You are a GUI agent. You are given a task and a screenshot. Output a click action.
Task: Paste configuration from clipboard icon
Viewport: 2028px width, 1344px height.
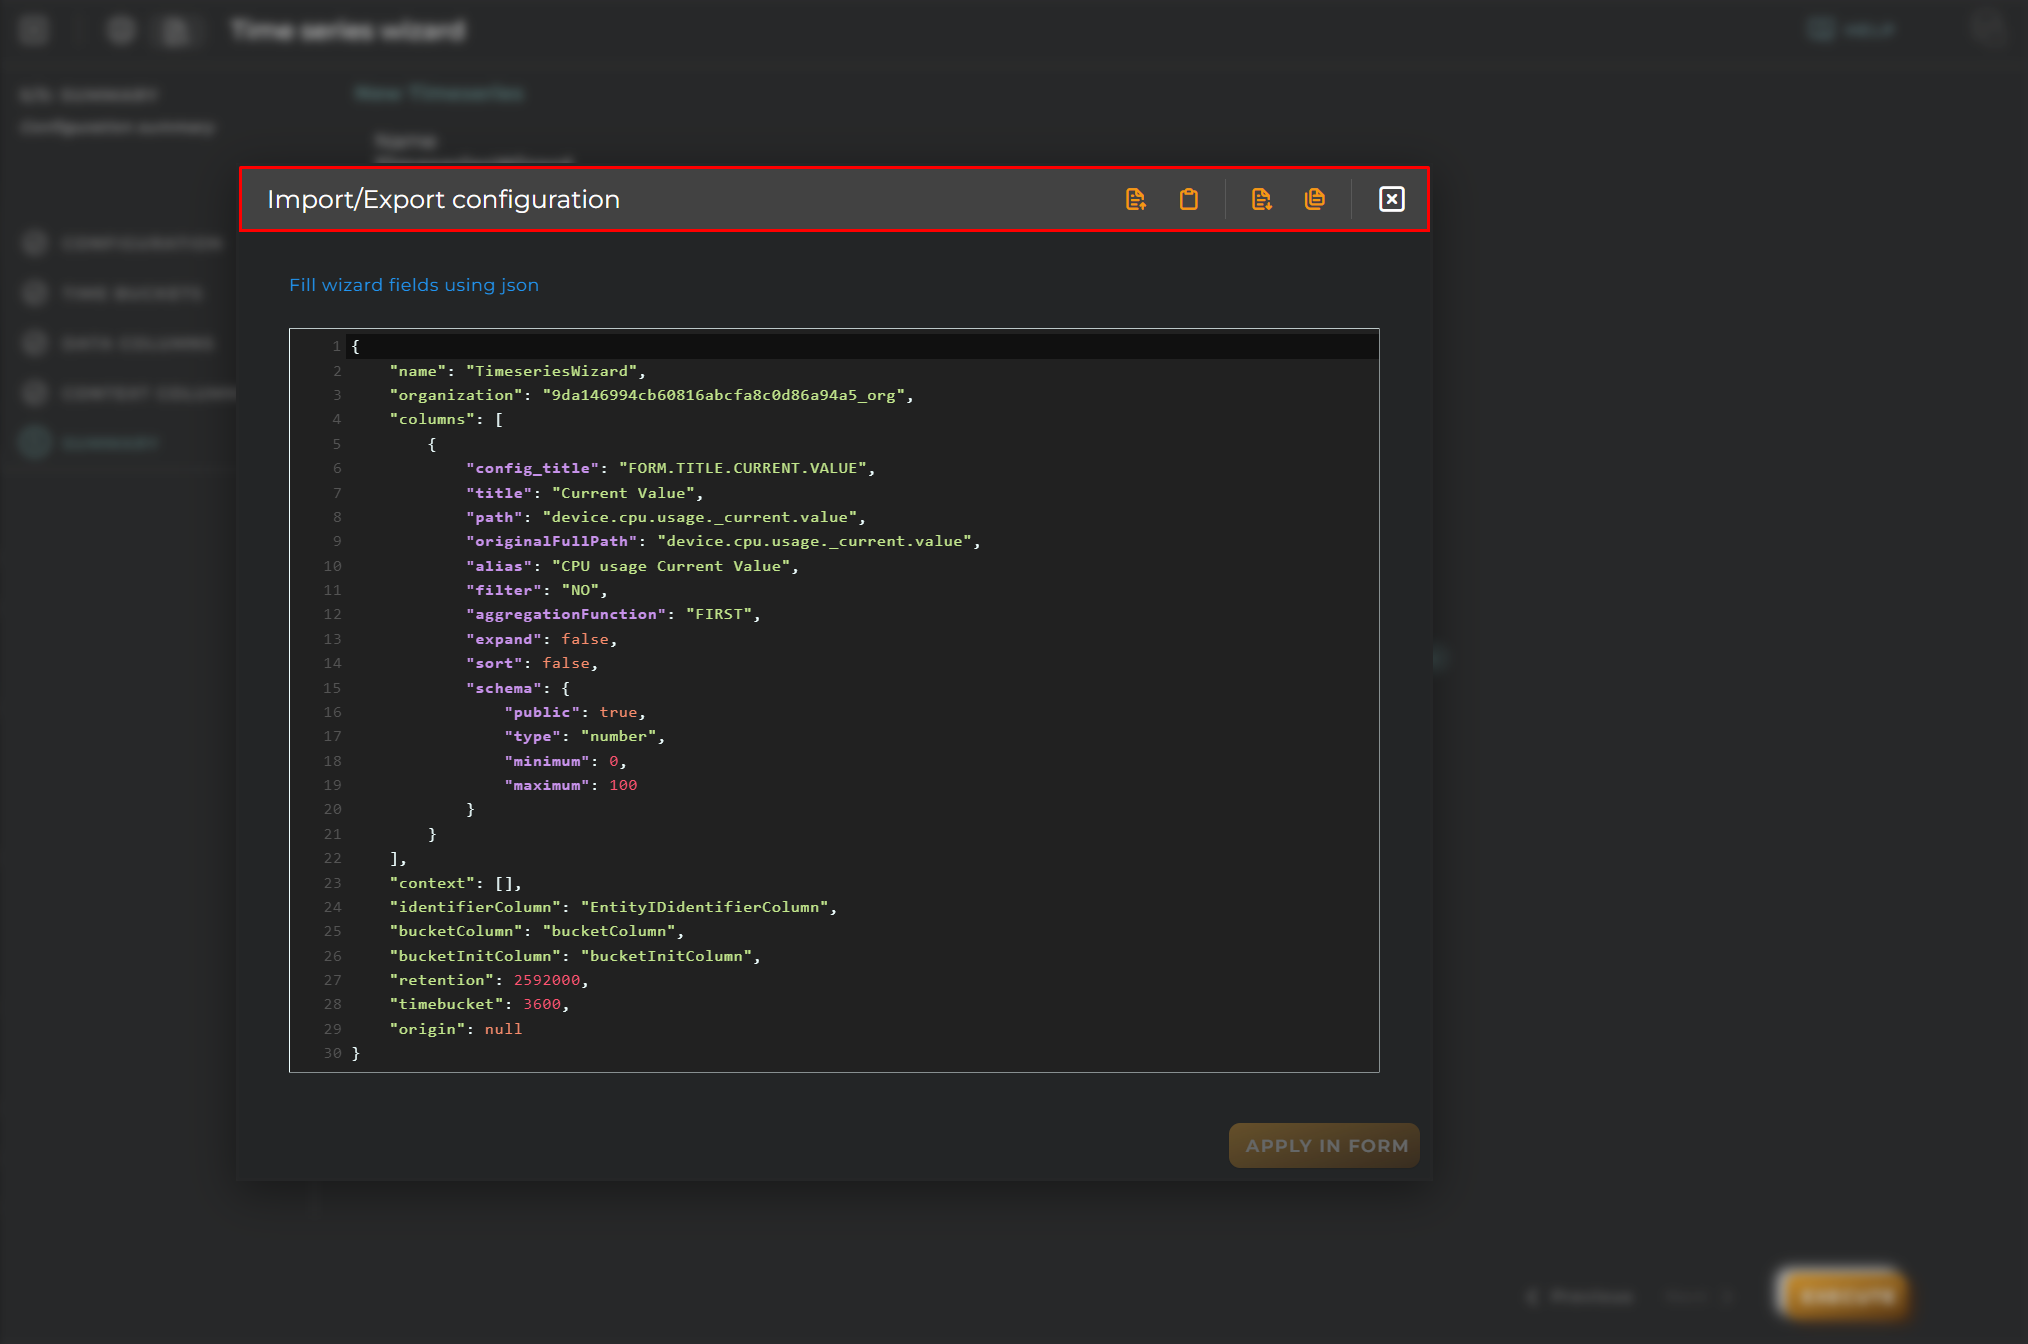pyautogui.click(x=1188, y=199)
